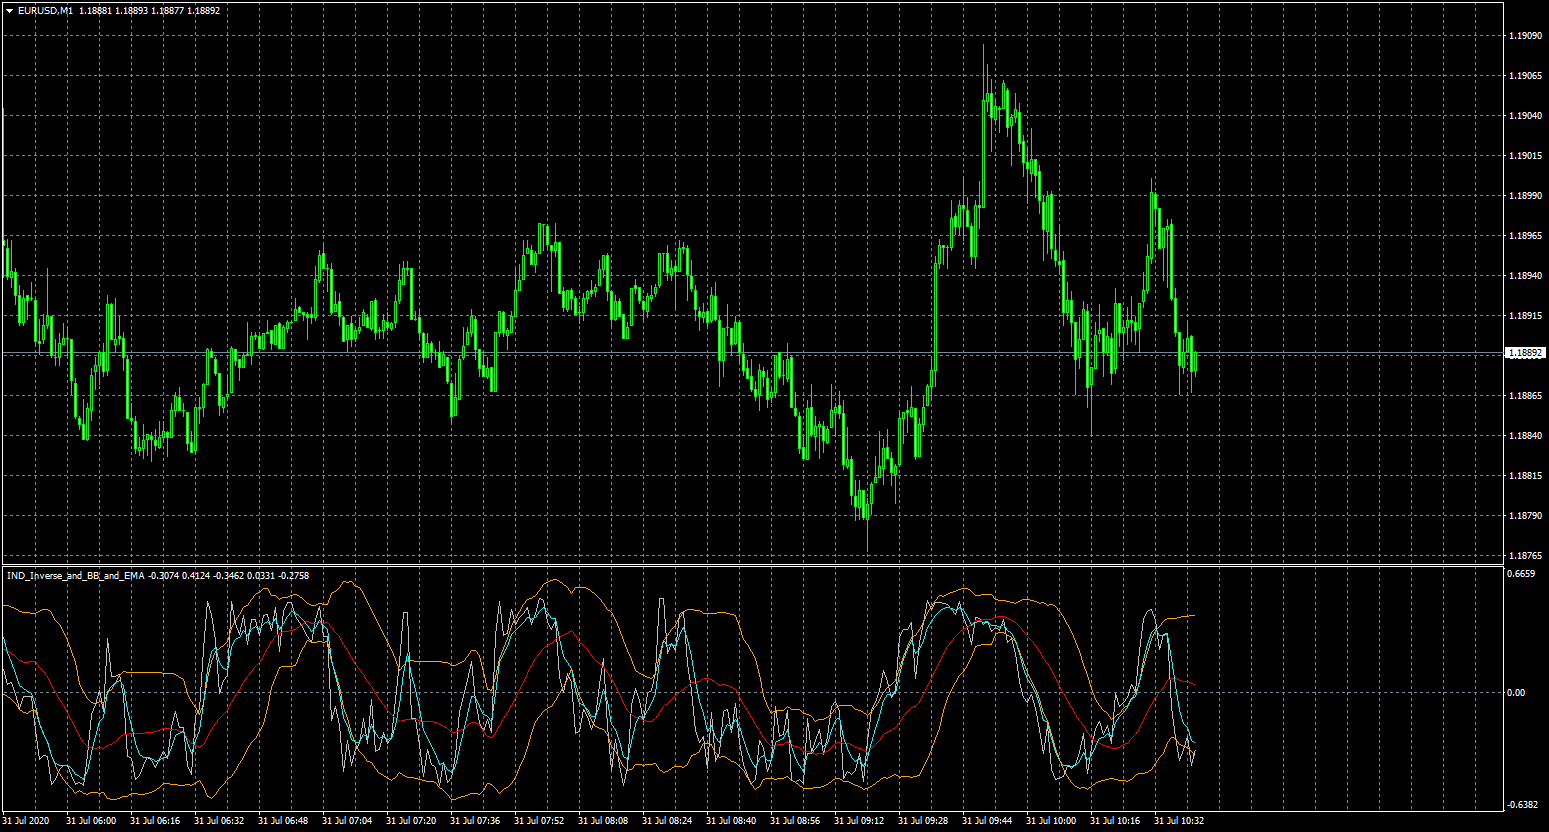Click the 31 Jul 2020 date label
This screenshot has height=832, width=1549.
(27, 821)
